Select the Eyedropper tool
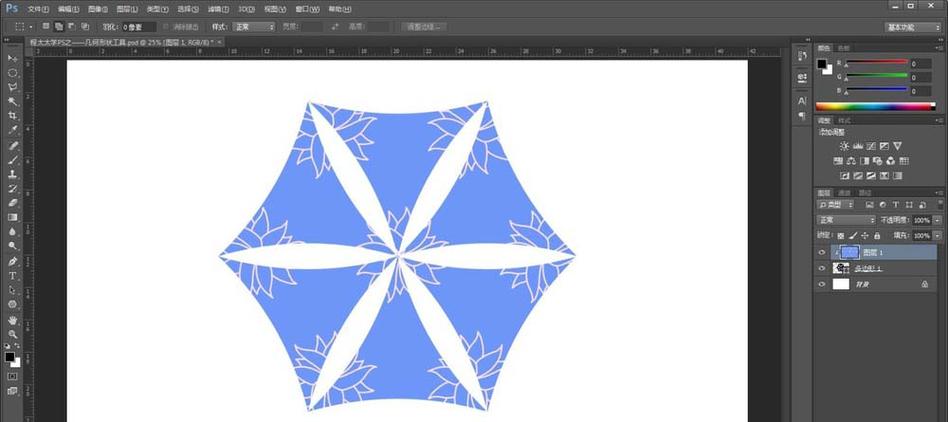Screen dimensions: 948x422 coord(13,130)
